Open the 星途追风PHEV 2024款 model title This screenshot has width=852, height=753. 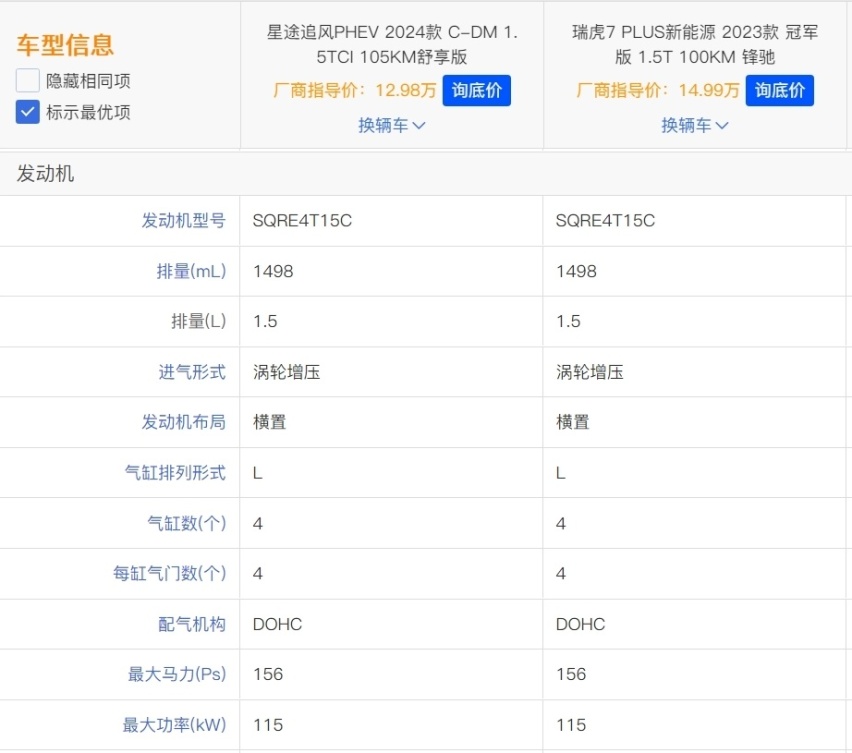tap(392, 45)
